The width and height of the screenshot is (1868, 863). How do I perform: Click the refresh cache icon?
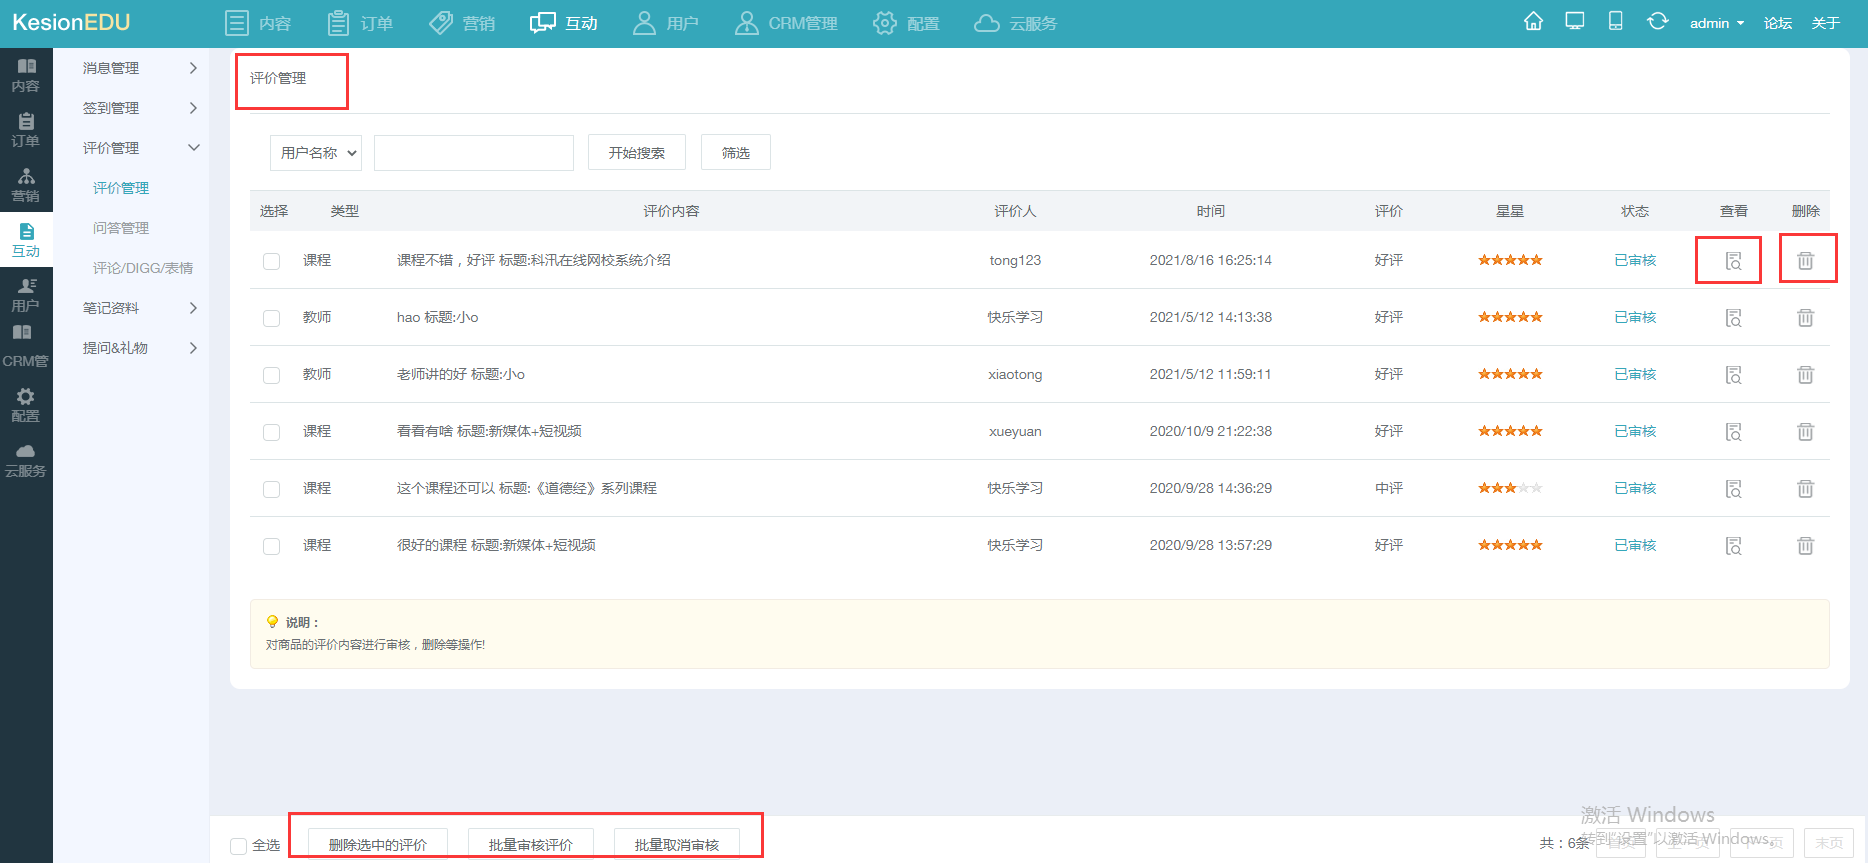[x=1657, y=22]
